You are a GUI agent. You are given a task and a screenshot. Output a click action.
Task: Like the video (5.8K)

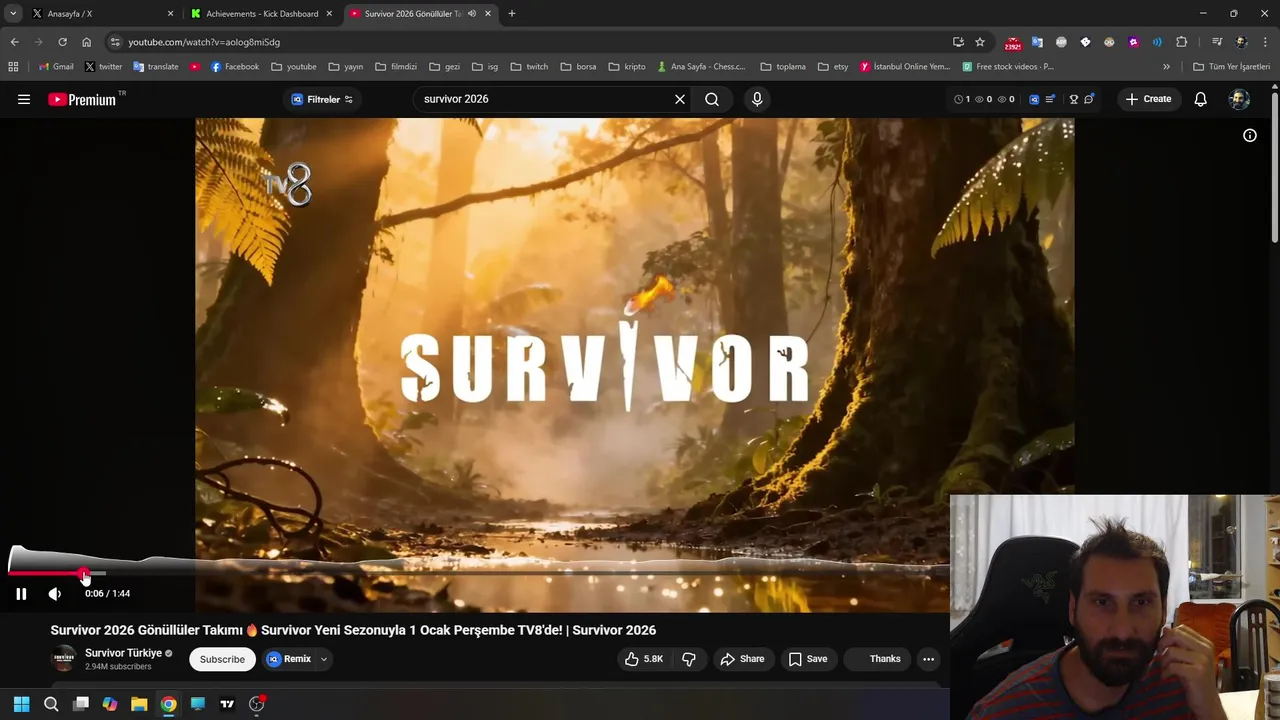pyautogui.click(x=644, y=659)
